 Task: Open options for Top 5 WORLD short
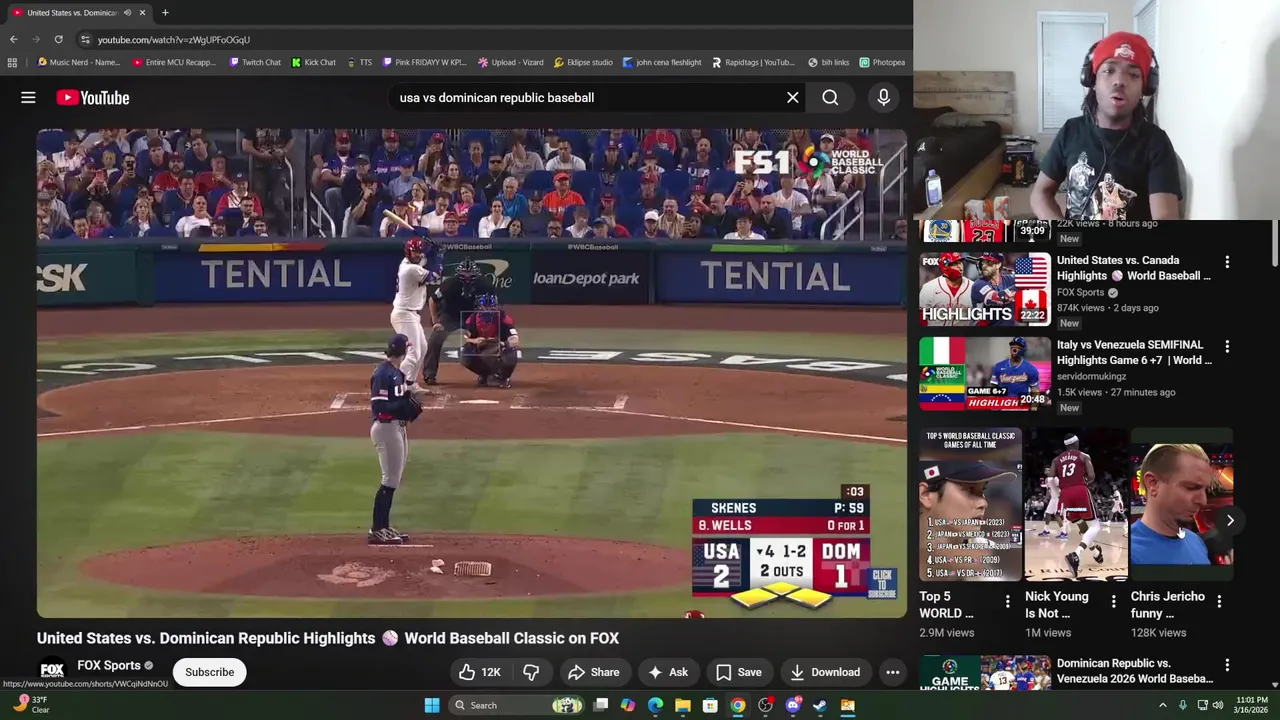click(x=1007, y=601)
